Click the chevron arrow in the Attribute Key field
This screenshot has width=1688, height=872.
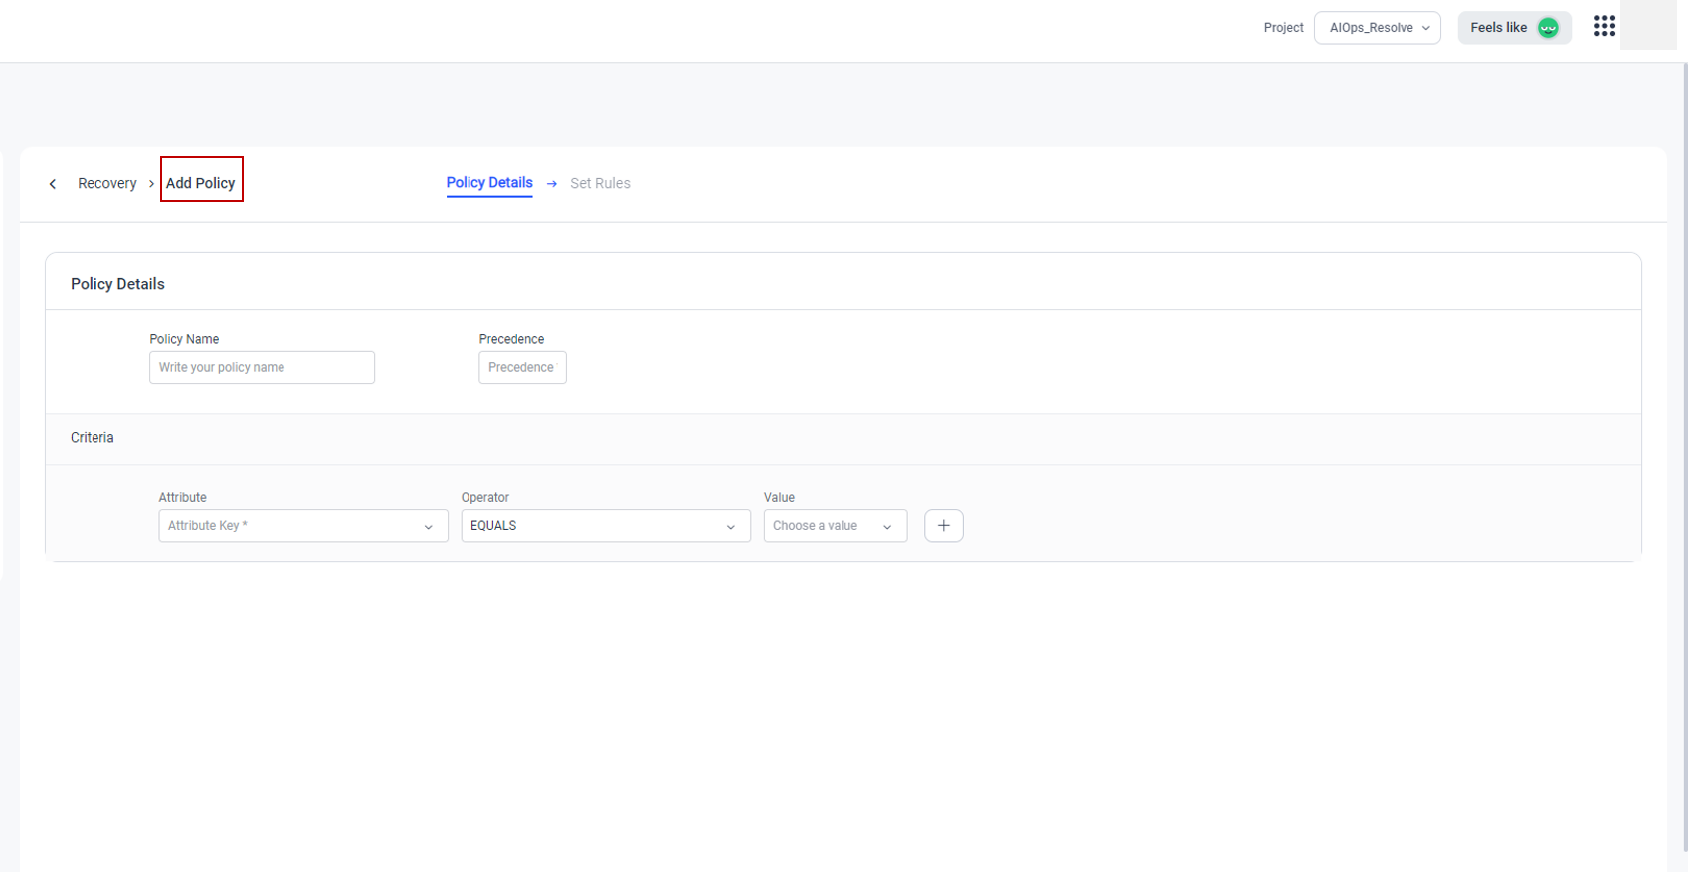[x=428, y=527]
